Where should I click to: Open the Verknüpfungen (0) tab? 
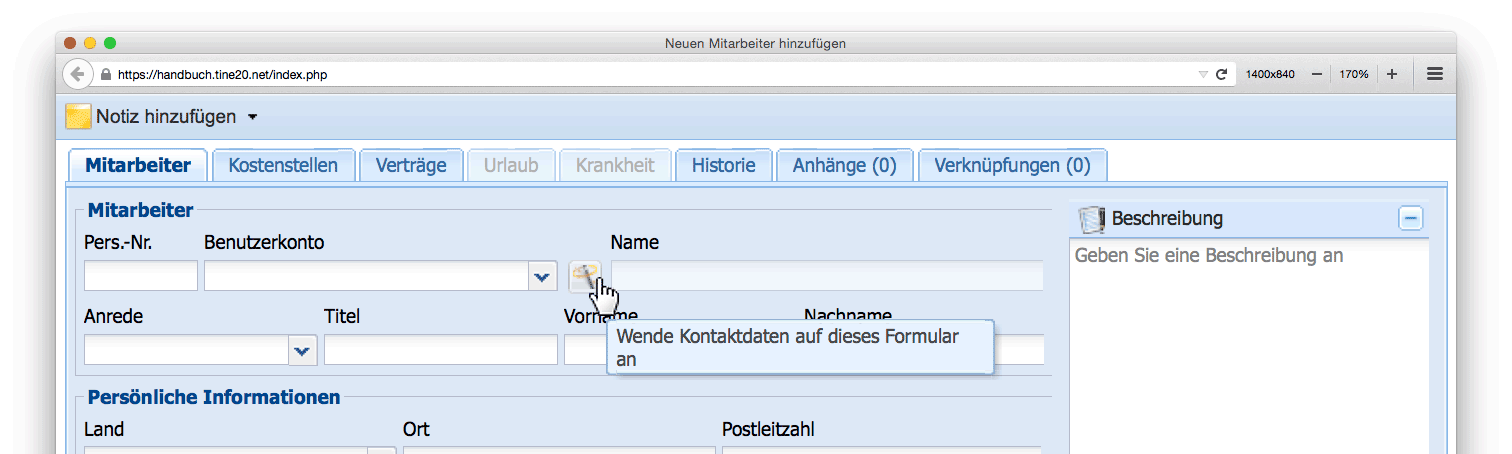[x=1012, y=165]
